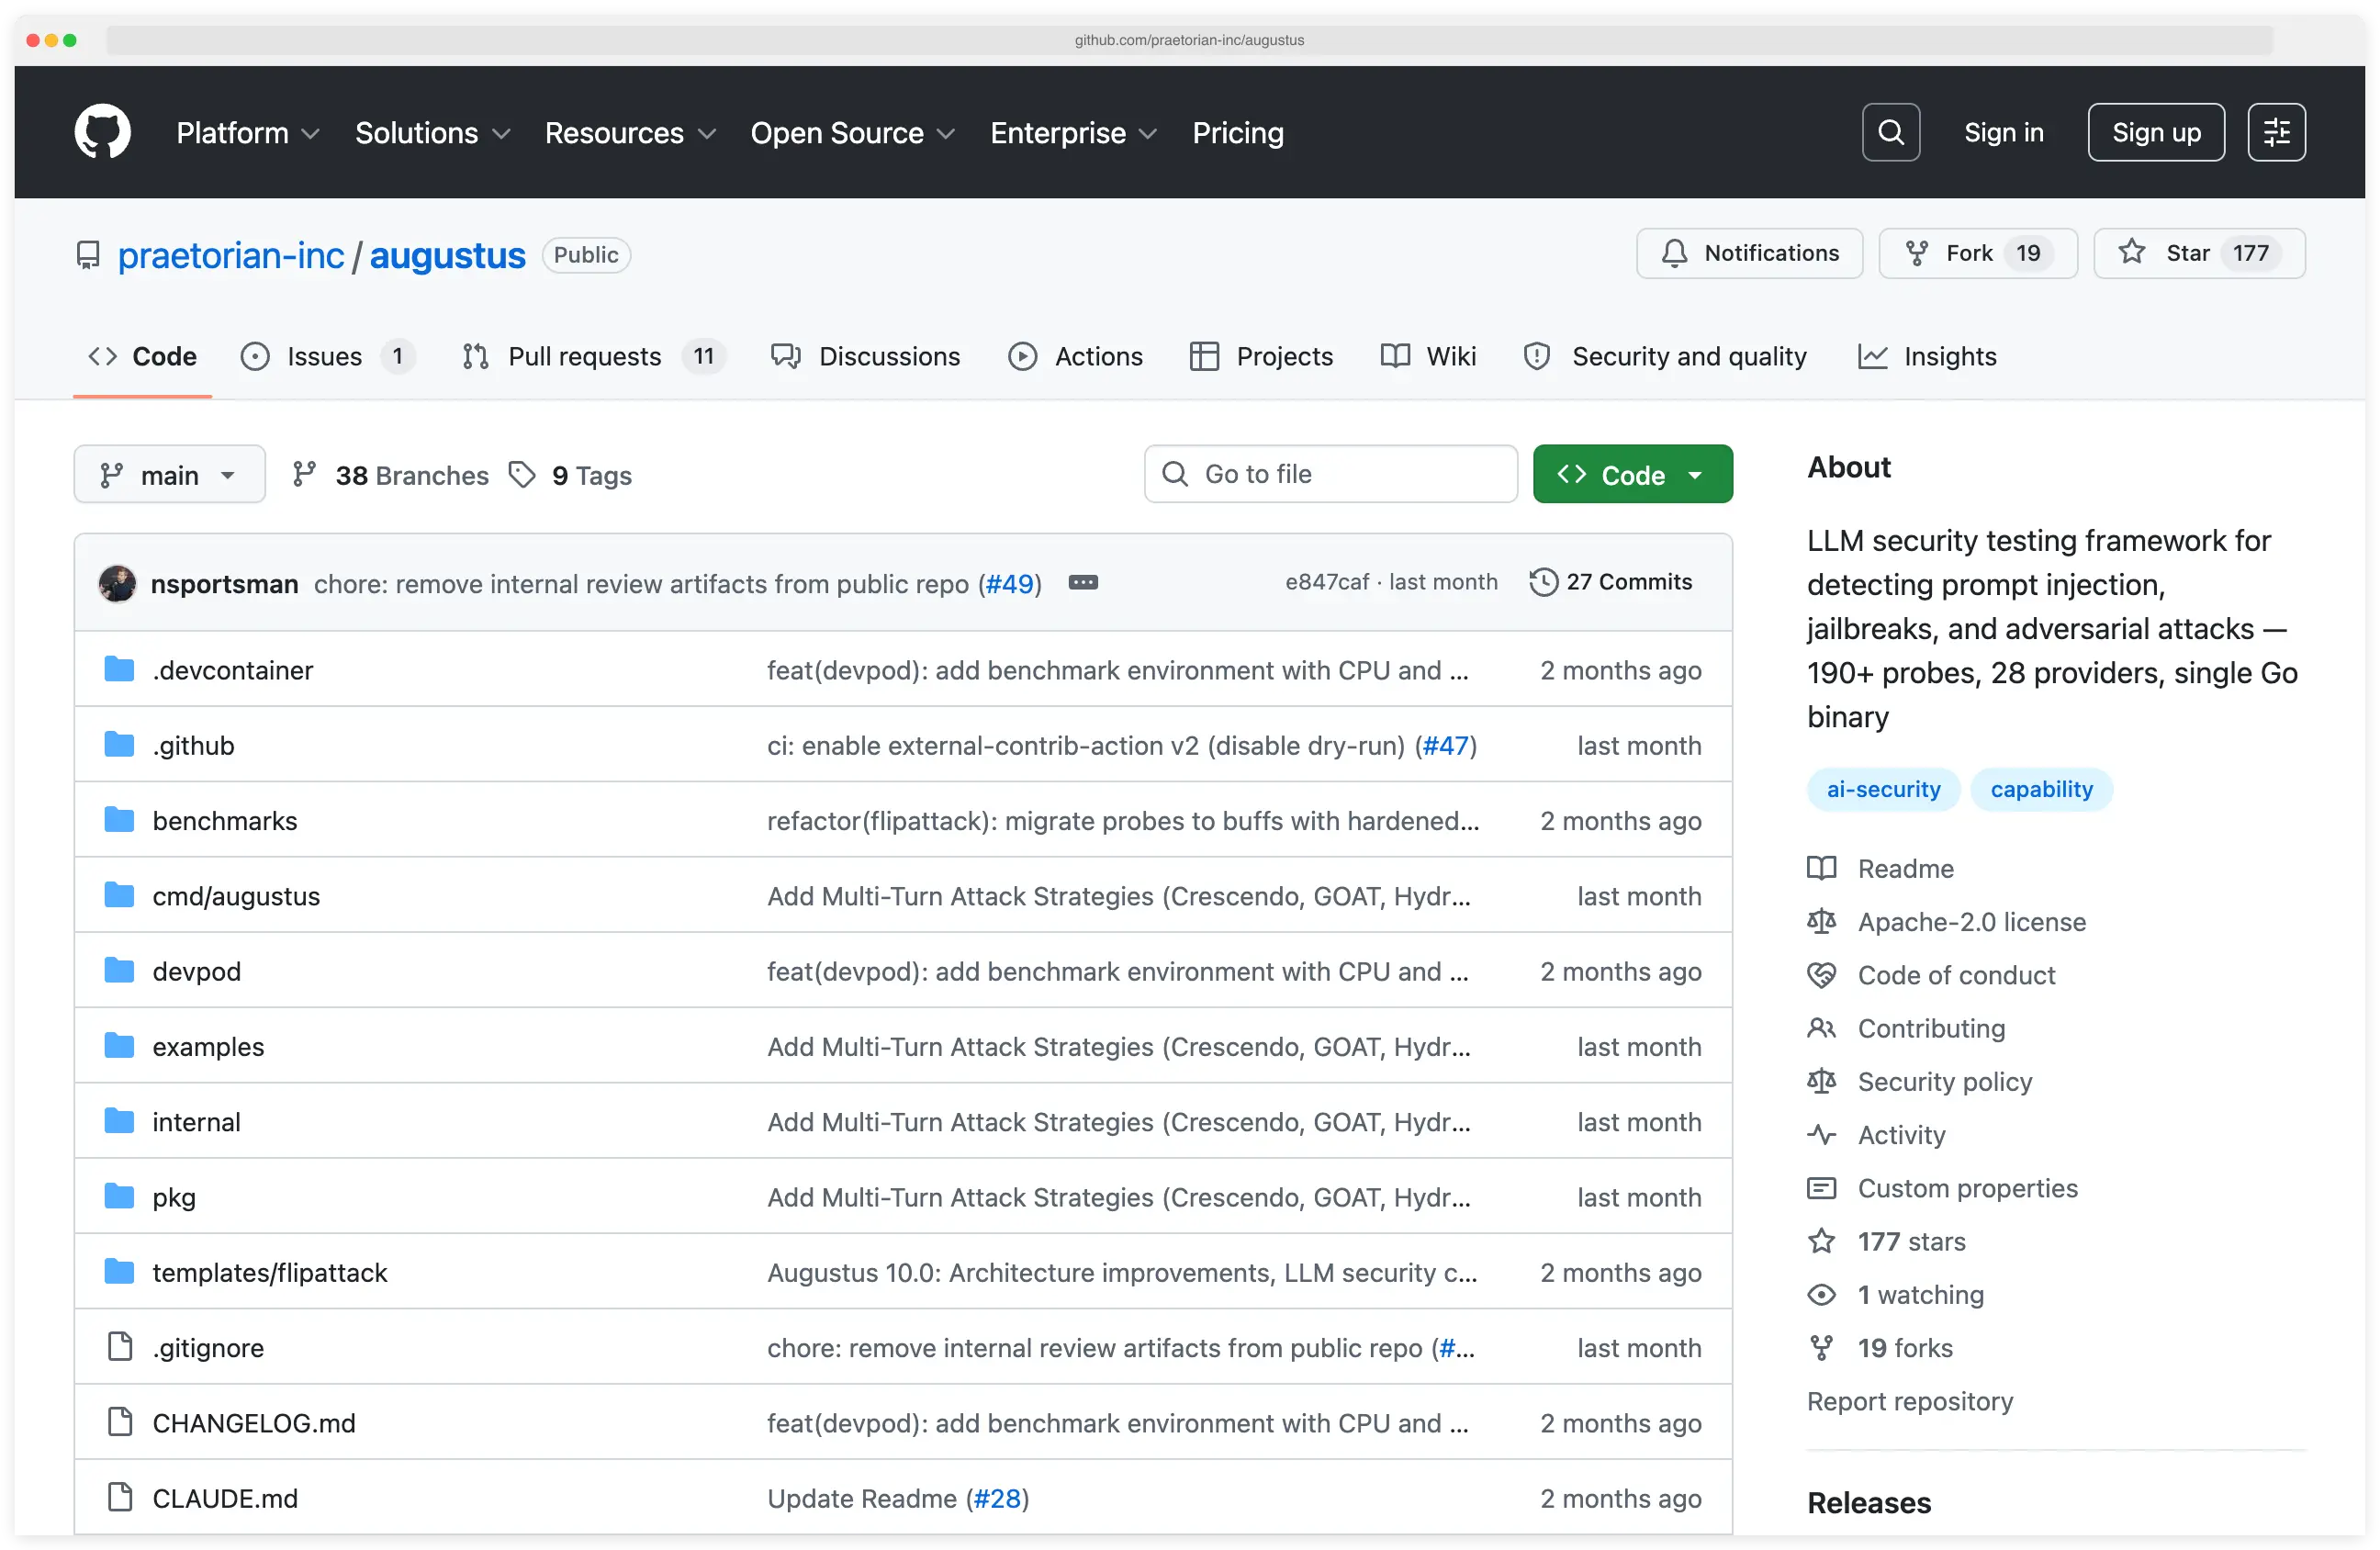Open the Projects tab

(1261, 356)
